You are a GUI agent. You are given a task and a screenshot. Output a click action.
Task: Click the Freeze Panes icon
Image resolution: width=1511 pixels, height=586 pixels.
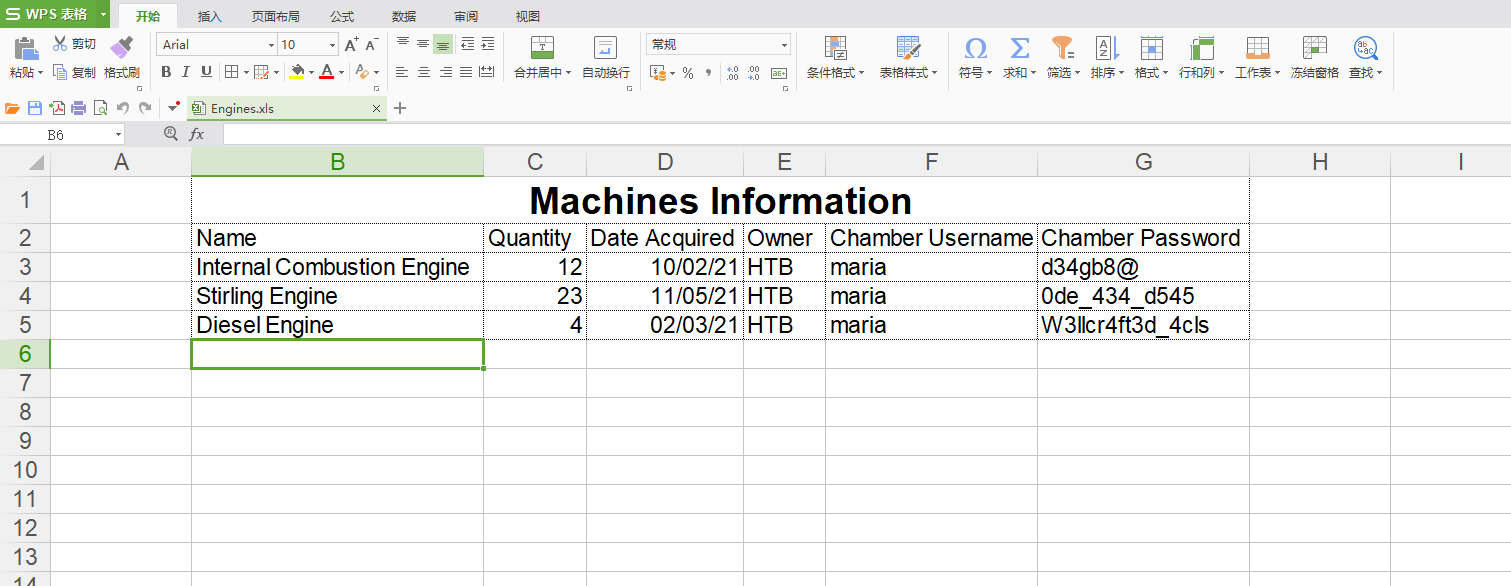pos(1314,48)
